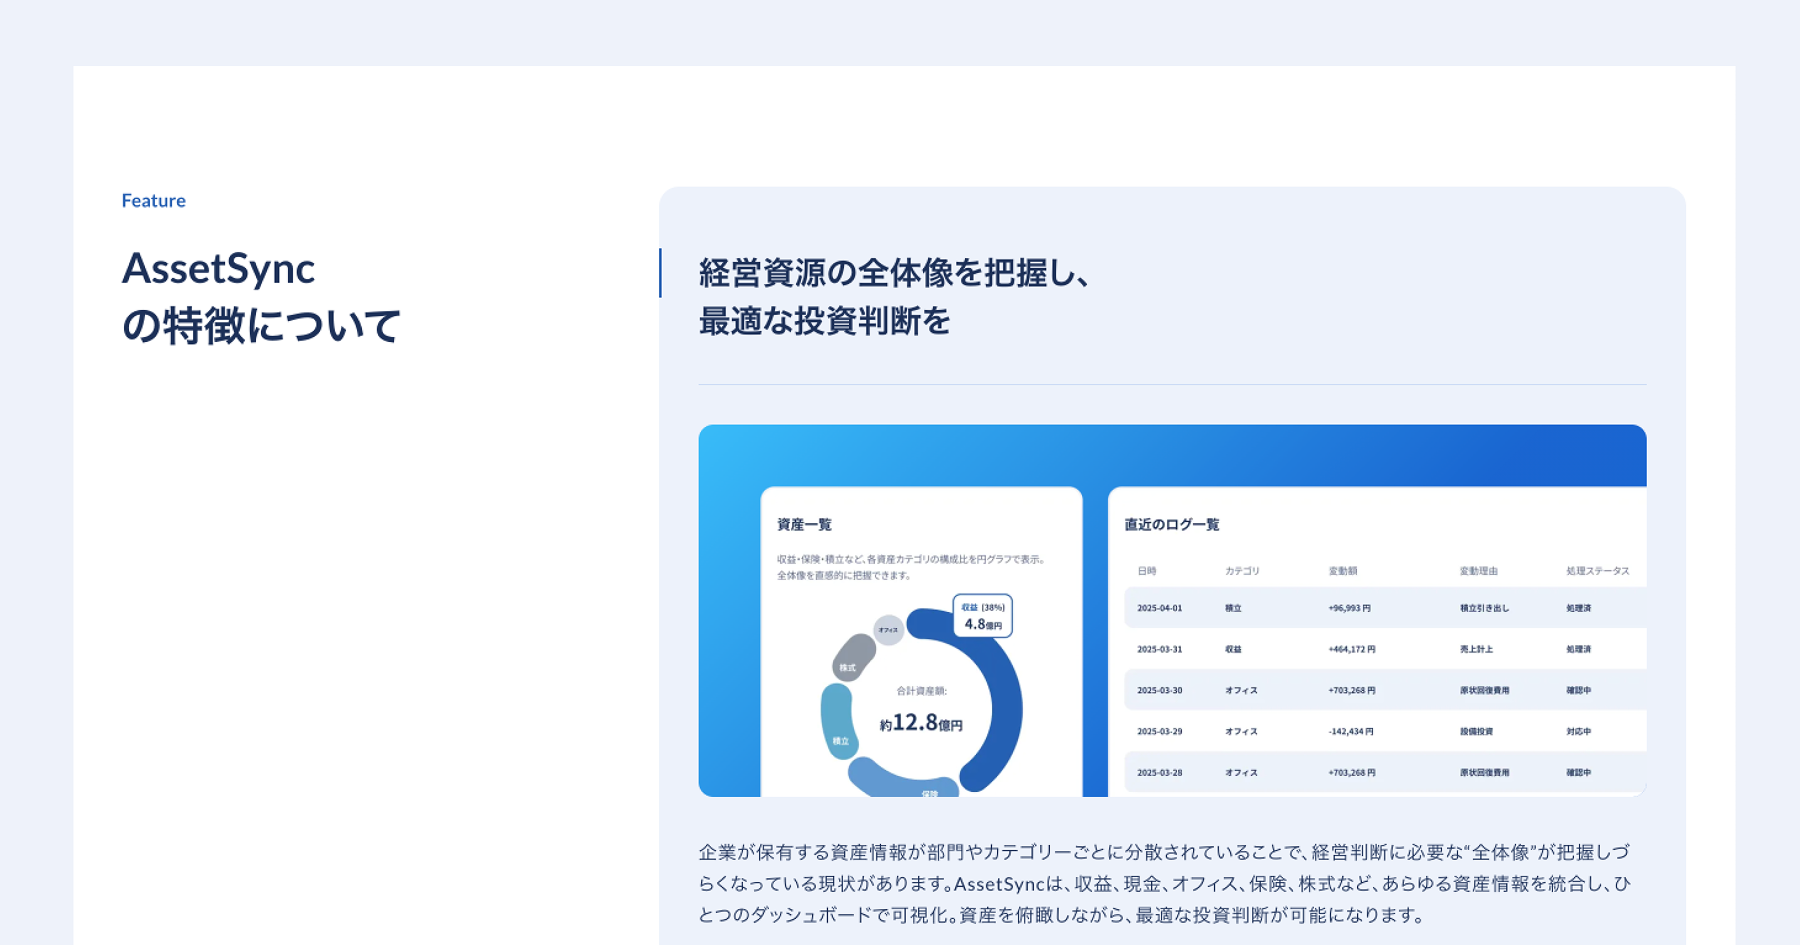This screenshot has width=1800, height=945.
Task: Click 原状回復費用 in the 2025-03-30 row
Action: pos(1484,690)
